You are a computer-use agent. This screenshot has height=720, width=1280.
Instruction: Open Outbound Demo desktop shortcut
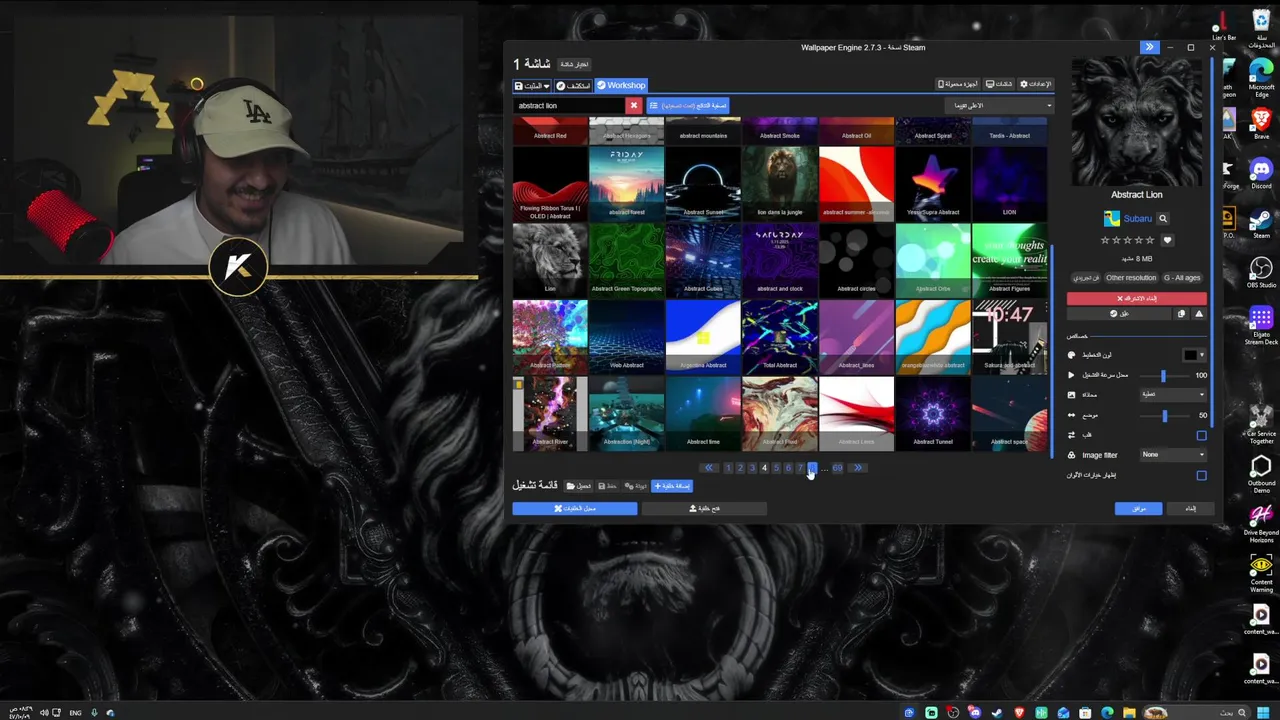click(x=1261, y=474)
